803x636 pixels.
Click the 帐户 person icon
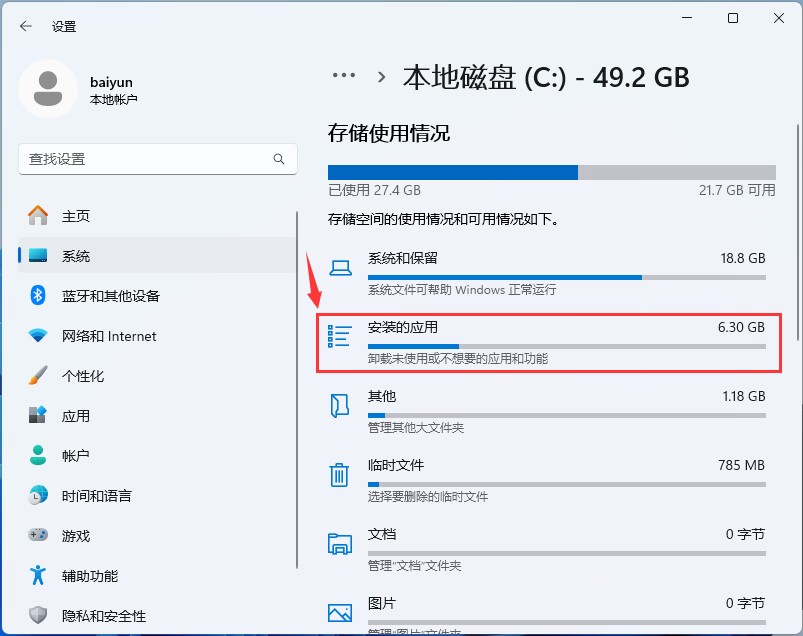pyautogui.click(x=38, y=455)
